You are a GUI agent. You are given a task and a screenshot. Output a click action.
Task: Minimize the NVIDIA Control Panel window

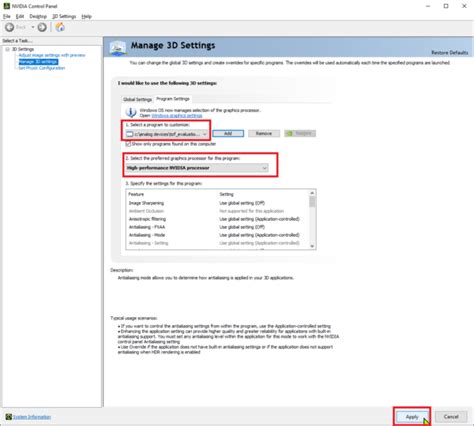point(428,6)
